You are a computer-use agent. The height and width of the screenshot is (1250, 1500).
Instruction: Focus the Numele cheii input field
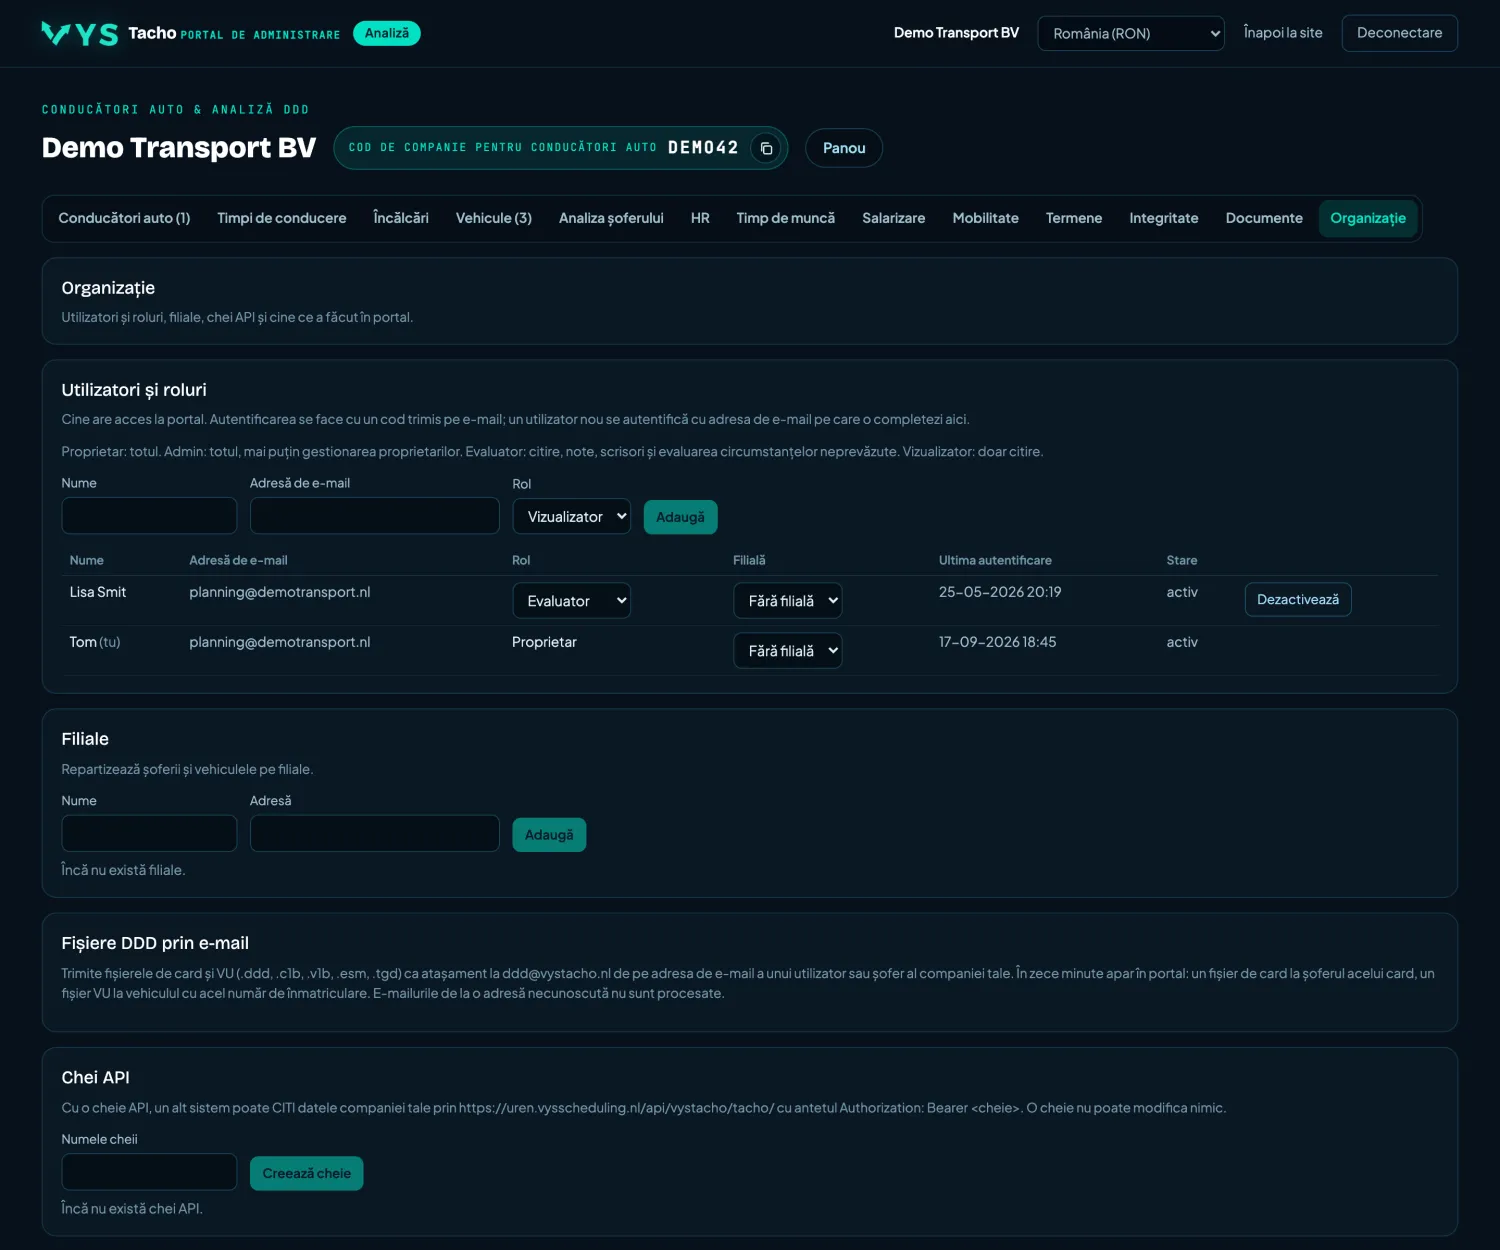(x=149, y=1172)
